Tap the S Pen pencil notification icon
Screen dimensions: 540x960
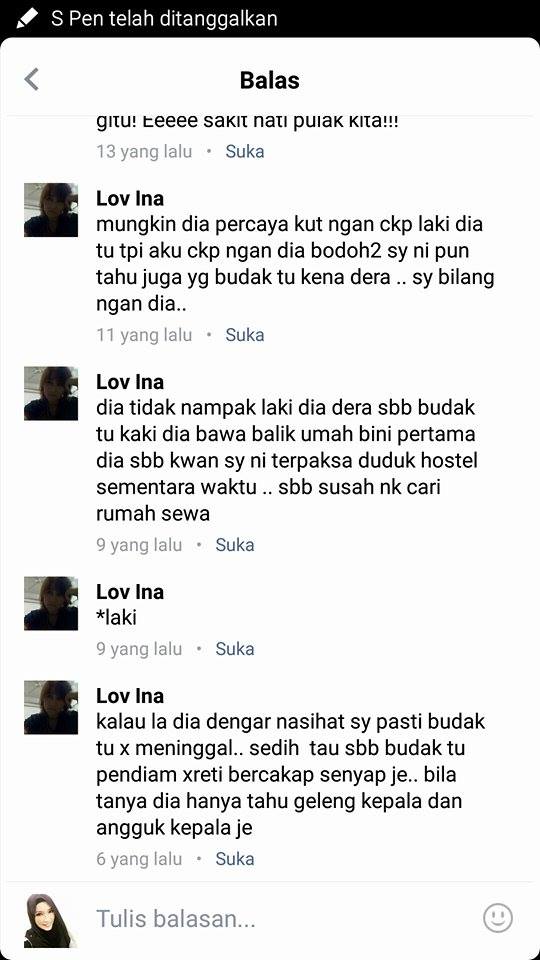[26, 18]
